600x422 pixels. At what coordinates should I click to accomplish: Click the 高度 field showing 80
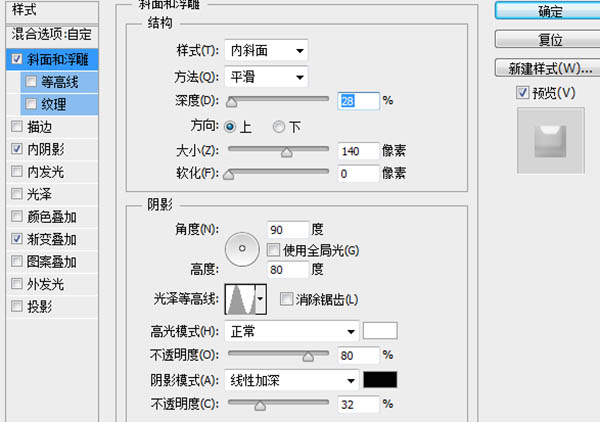coord(288,270)
